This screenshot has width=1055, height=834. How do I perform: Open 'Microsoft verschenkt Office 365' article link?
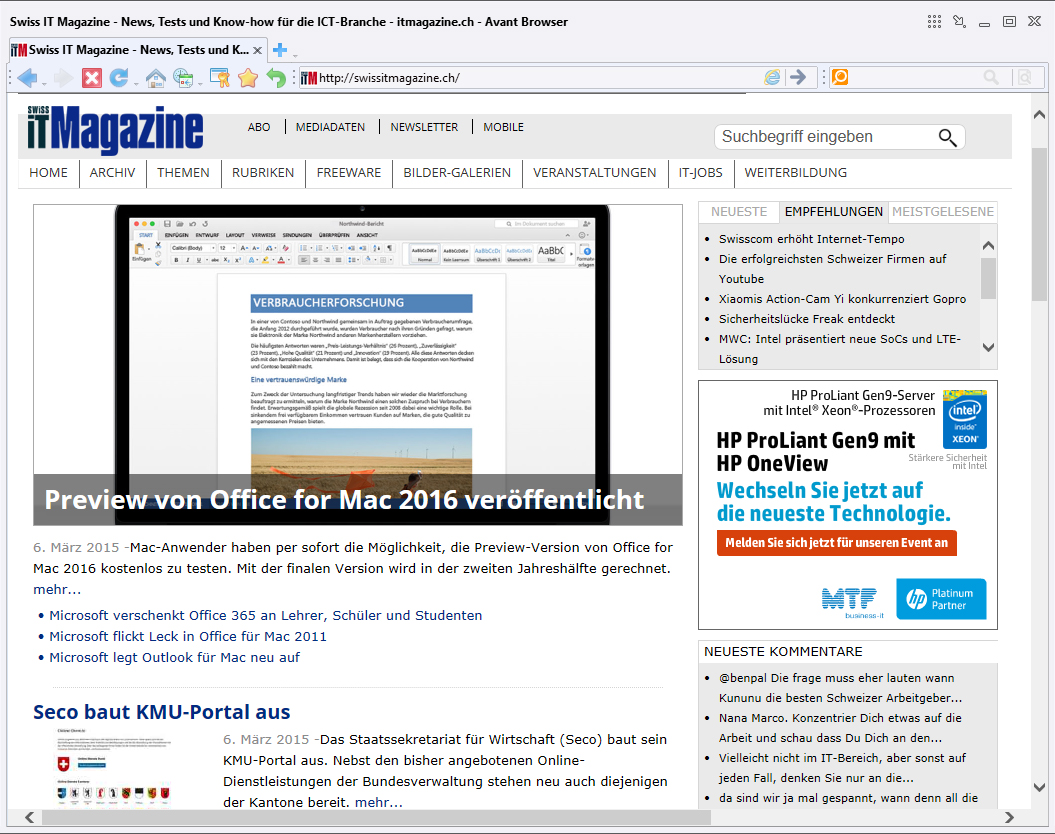pos(265,615)
